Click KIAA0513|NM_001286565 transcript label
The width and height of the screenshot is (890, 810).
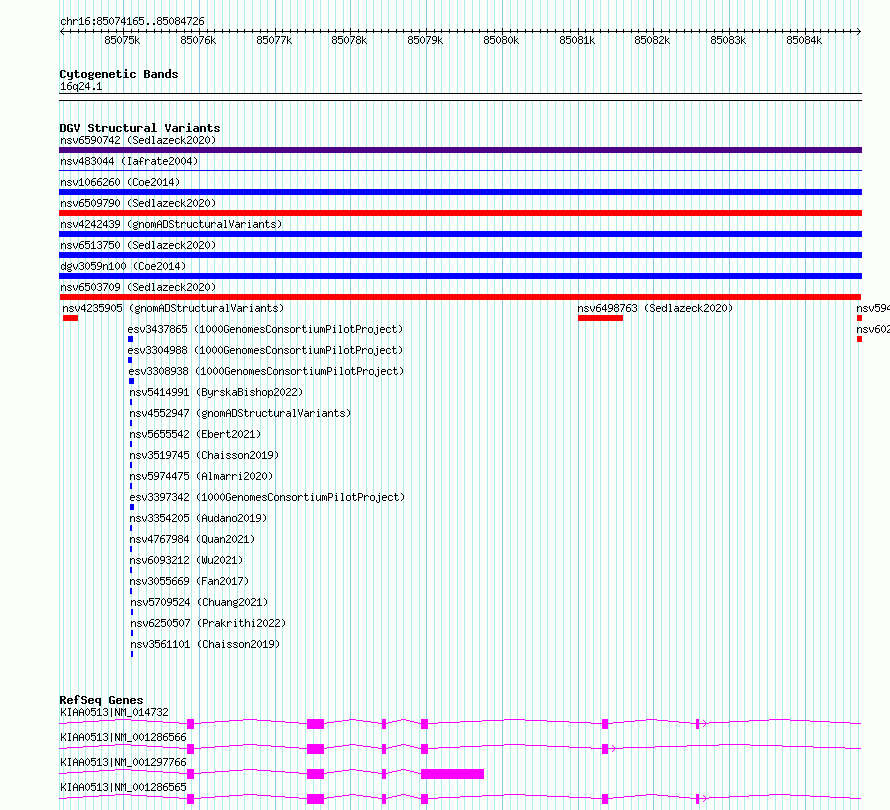pyautogui.click(x=123, y=787)
